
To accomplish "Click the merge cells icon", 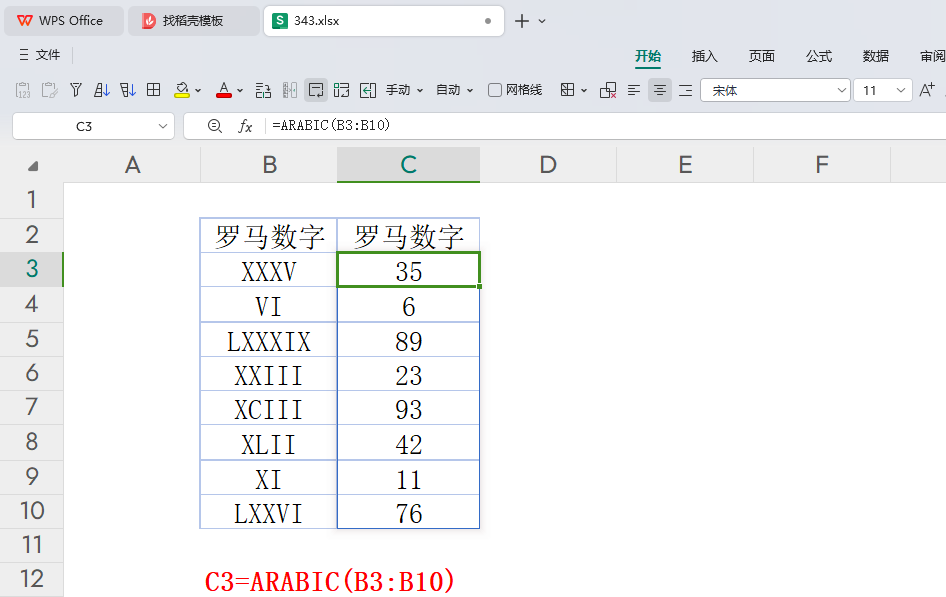I will tap(341, 90).
